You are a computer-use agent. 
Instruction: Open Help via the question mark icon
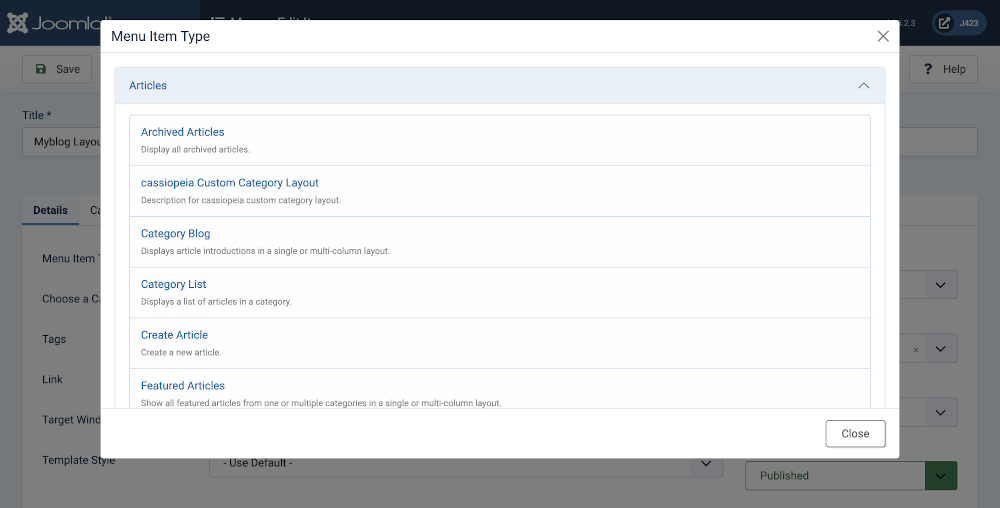[x=928, y=69]
